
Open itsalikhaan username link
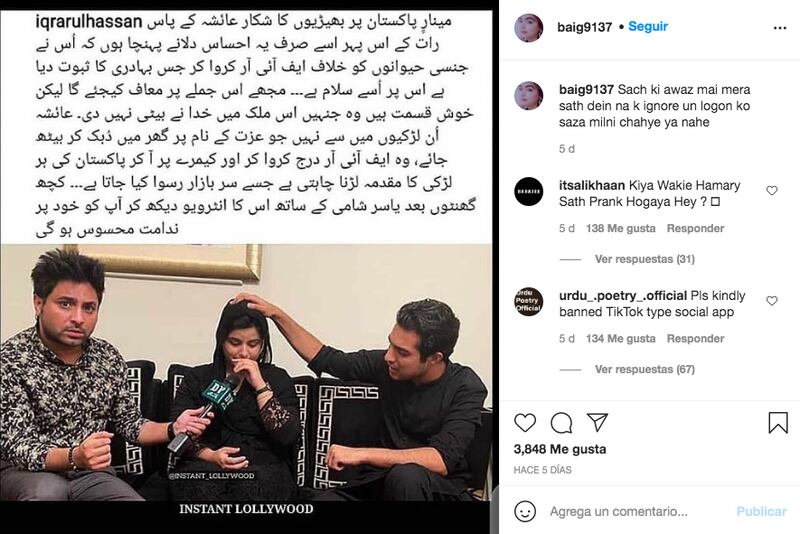pos(592,186)
